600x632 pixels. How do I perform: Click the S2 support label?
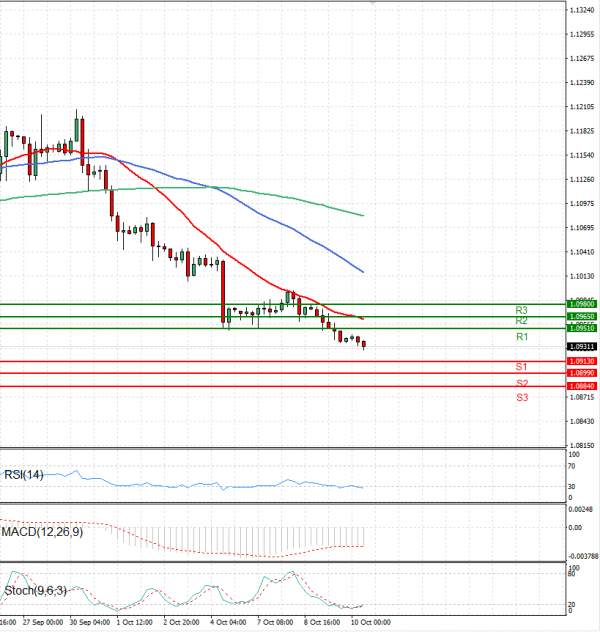(522, 383)
